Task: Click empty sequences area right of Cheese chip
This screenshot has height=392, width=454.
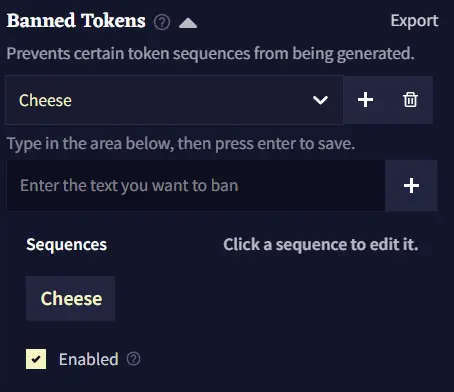Action: tap(267, 298)
